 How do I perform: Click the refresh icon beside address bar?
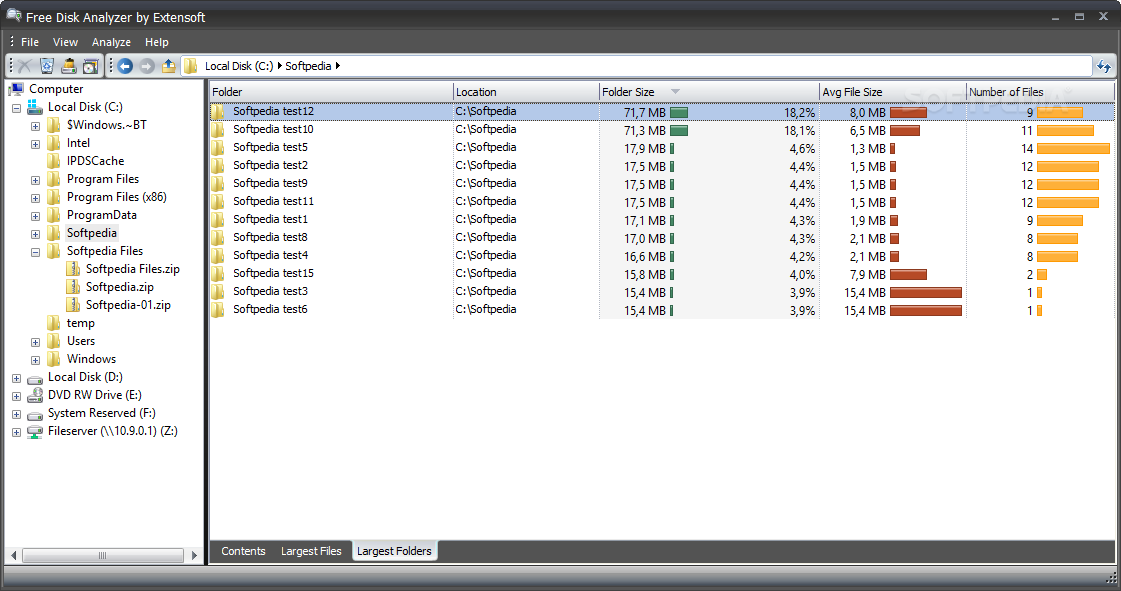tap(1104, 66)
